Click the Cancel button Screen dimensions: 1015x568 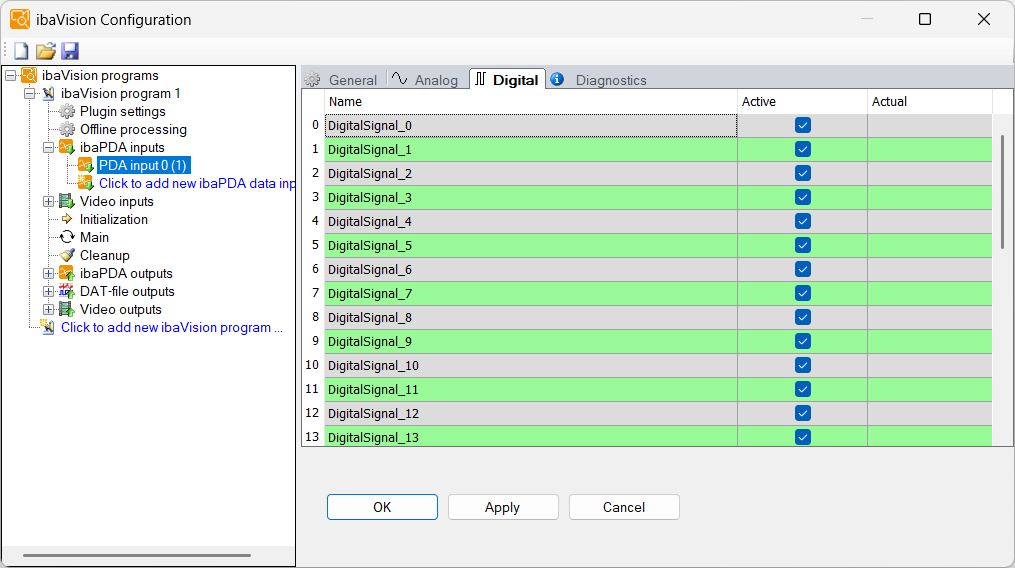624,507
